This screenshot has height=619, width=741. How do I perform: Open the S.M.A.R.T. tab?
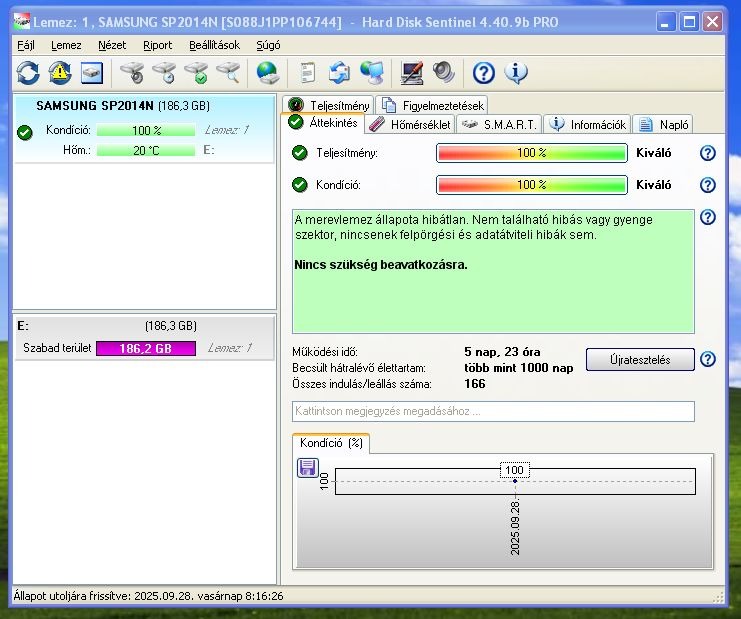point(499,124)
